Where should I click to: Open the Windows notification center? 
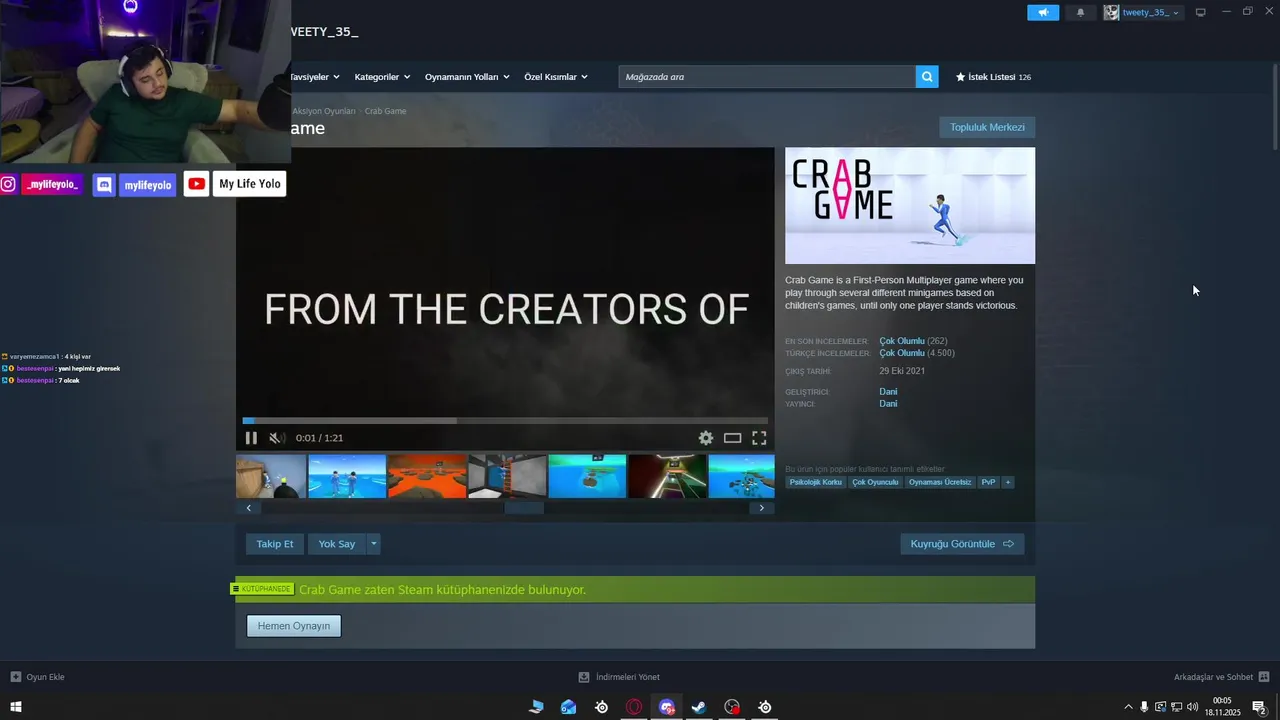1260,707
